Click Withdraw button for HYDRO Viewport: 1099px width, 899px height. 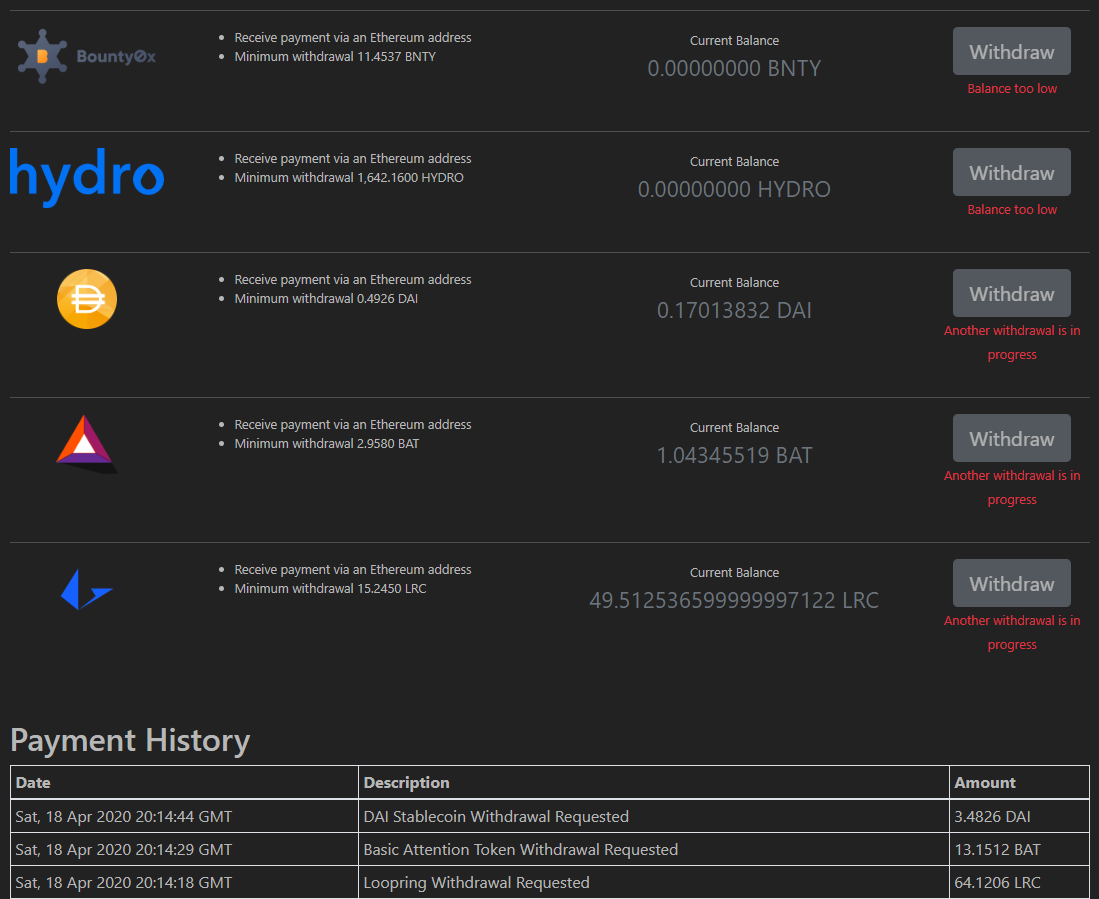[x=1011, y=172]
